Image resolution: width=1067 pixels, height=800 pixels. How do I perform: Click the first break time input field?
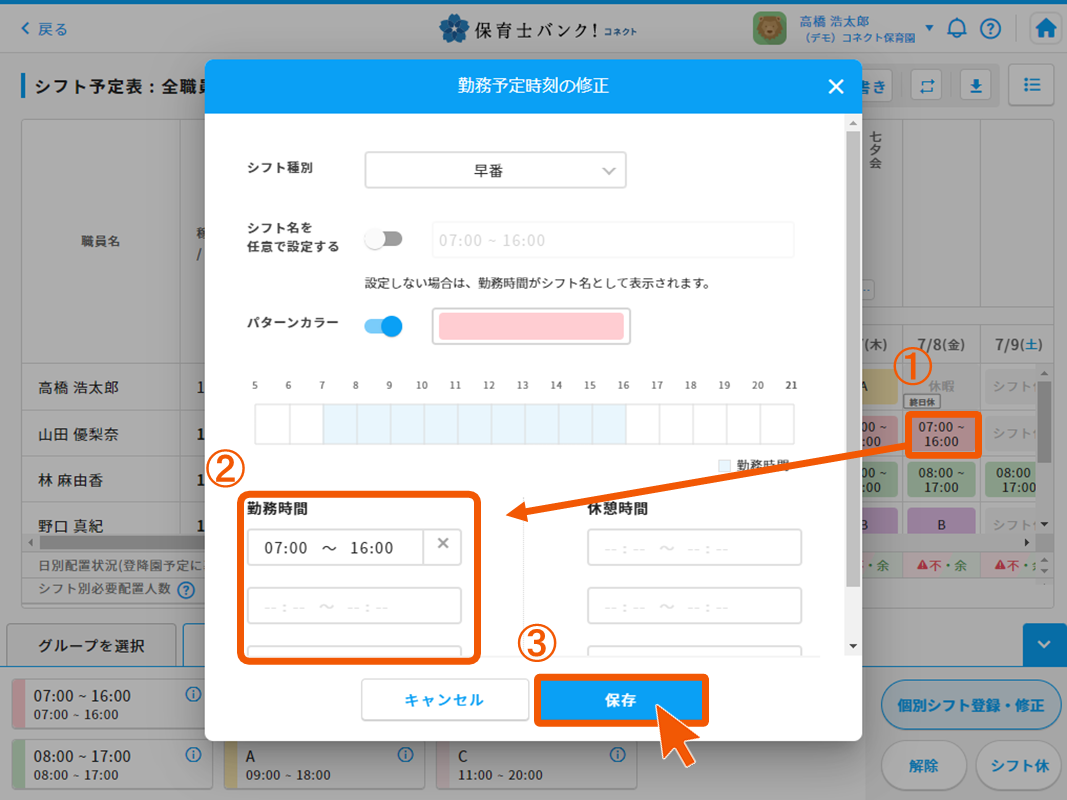click(694, 548)
